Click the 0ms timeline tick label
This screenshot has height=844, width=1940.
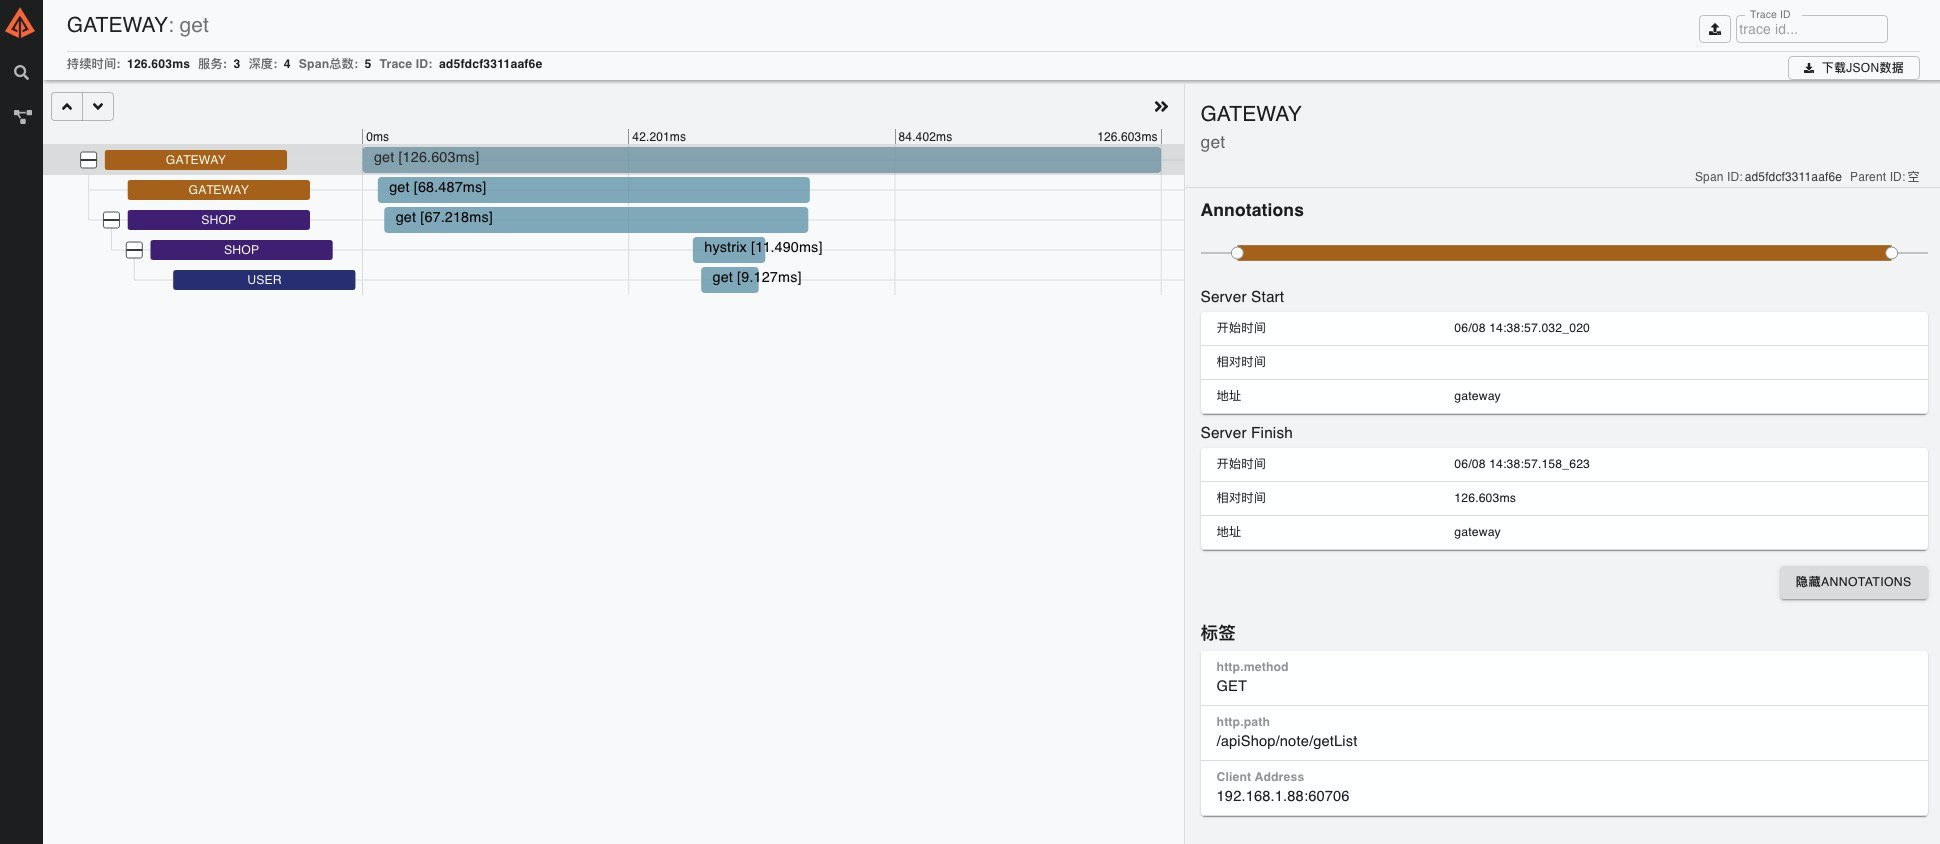(377, 137)
